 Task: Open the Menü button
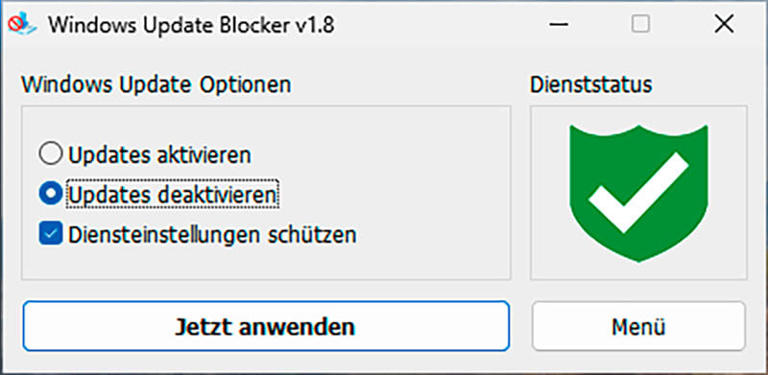pyautogui.click(x=639, y=326)
